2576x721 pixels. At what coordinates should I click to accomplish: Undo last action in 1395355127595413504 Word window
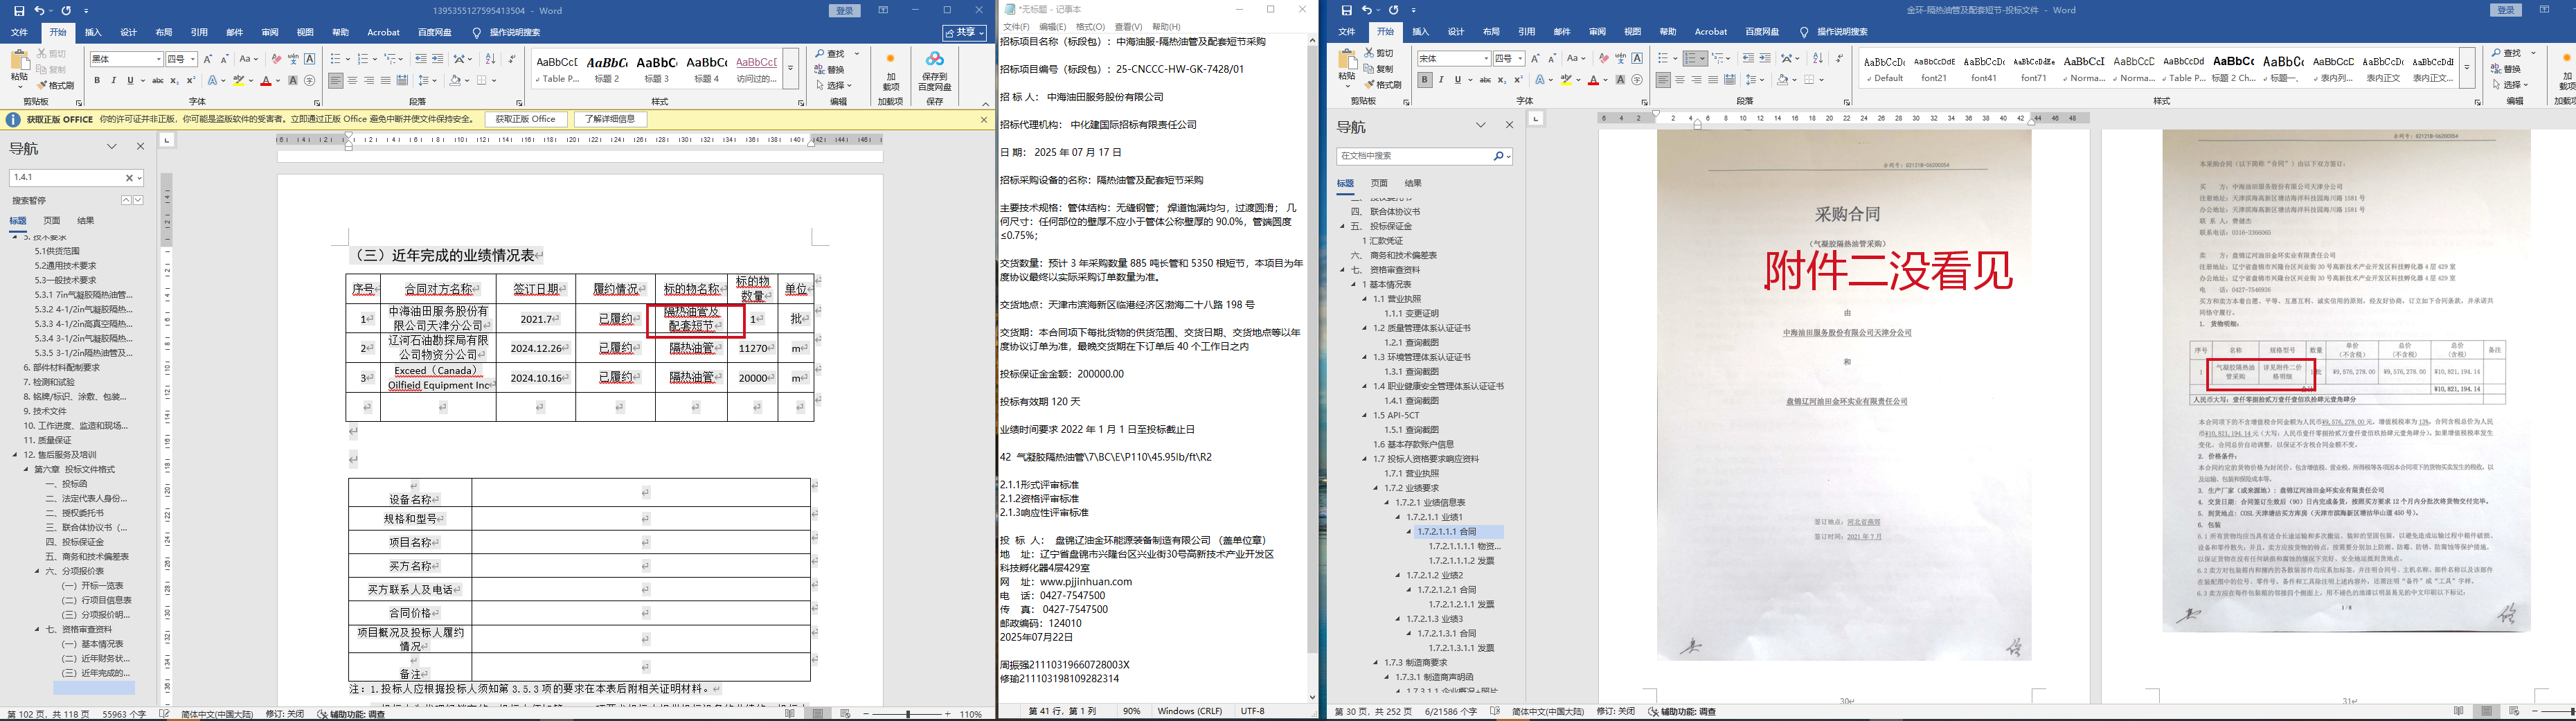pos(39,11)
